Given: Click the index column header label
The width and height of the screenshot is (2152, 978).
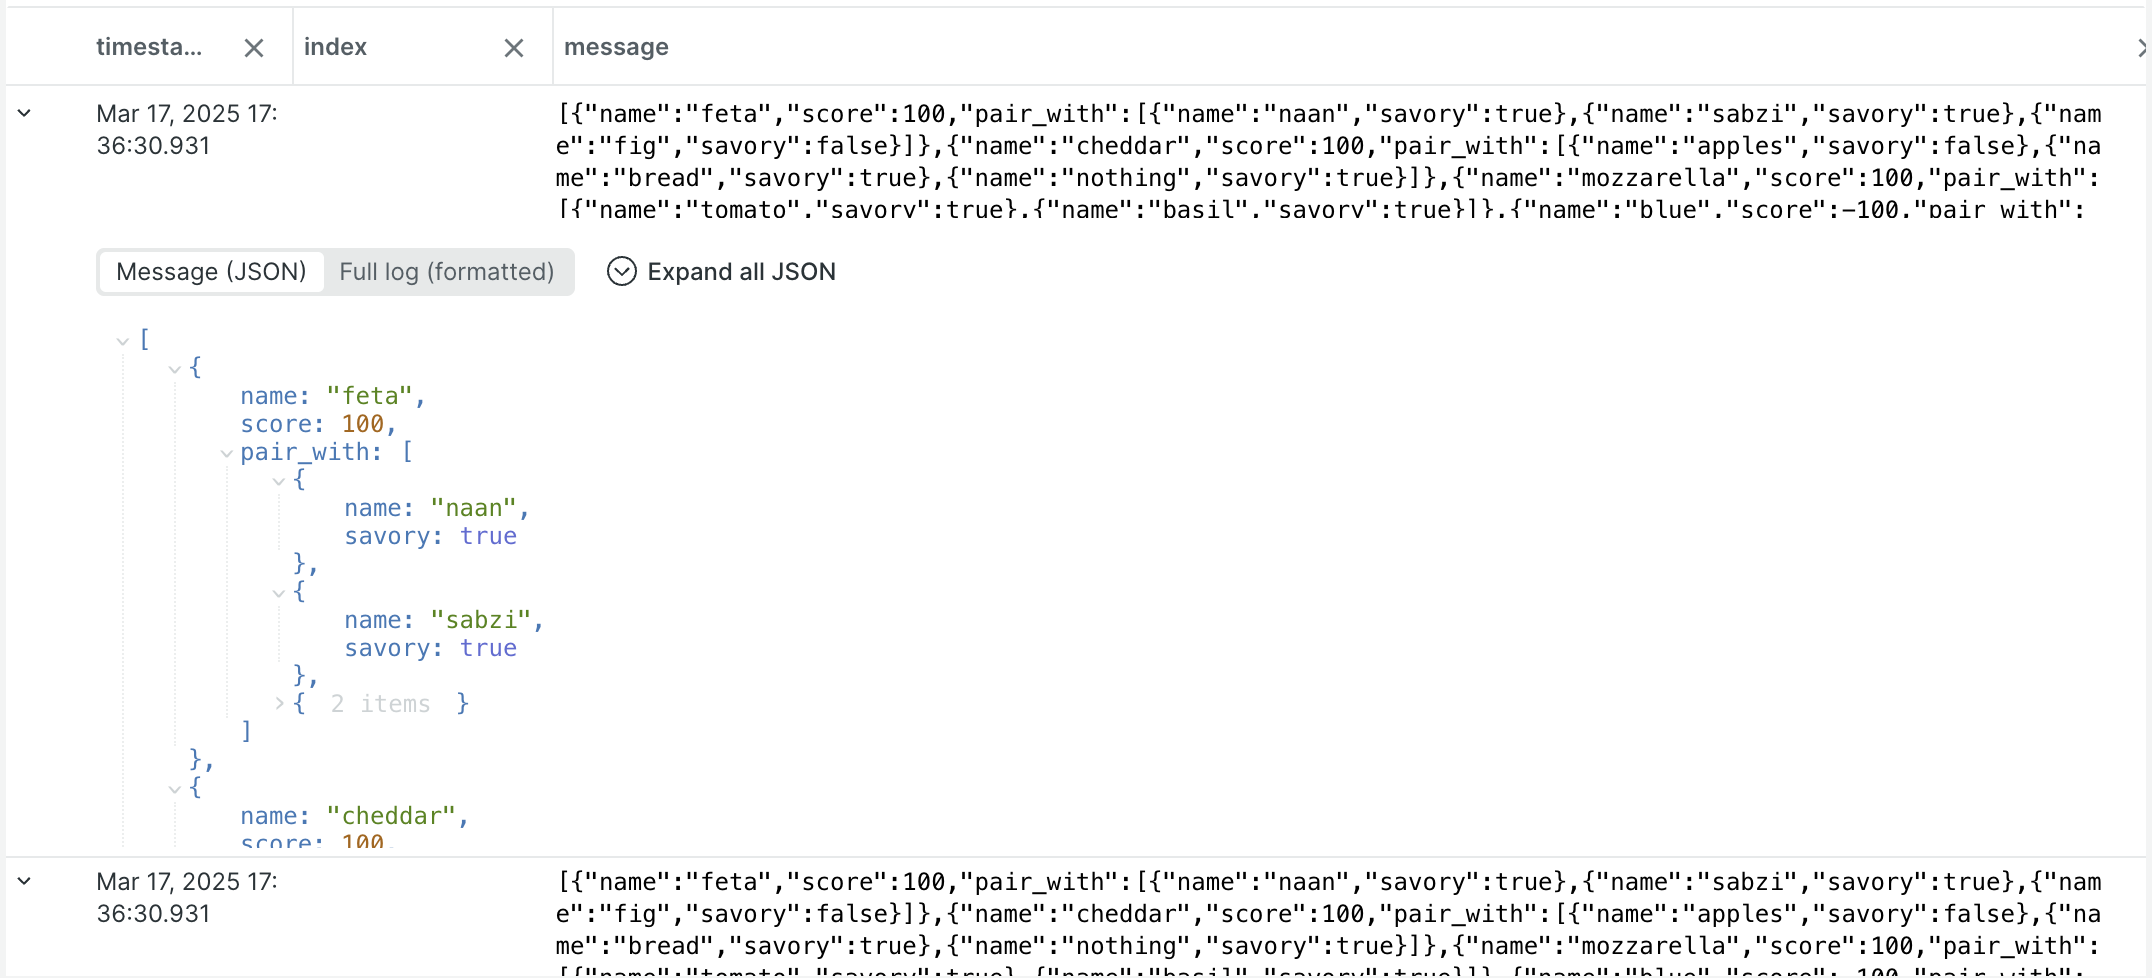Looking at the screenshot, I should click(336, 47).
